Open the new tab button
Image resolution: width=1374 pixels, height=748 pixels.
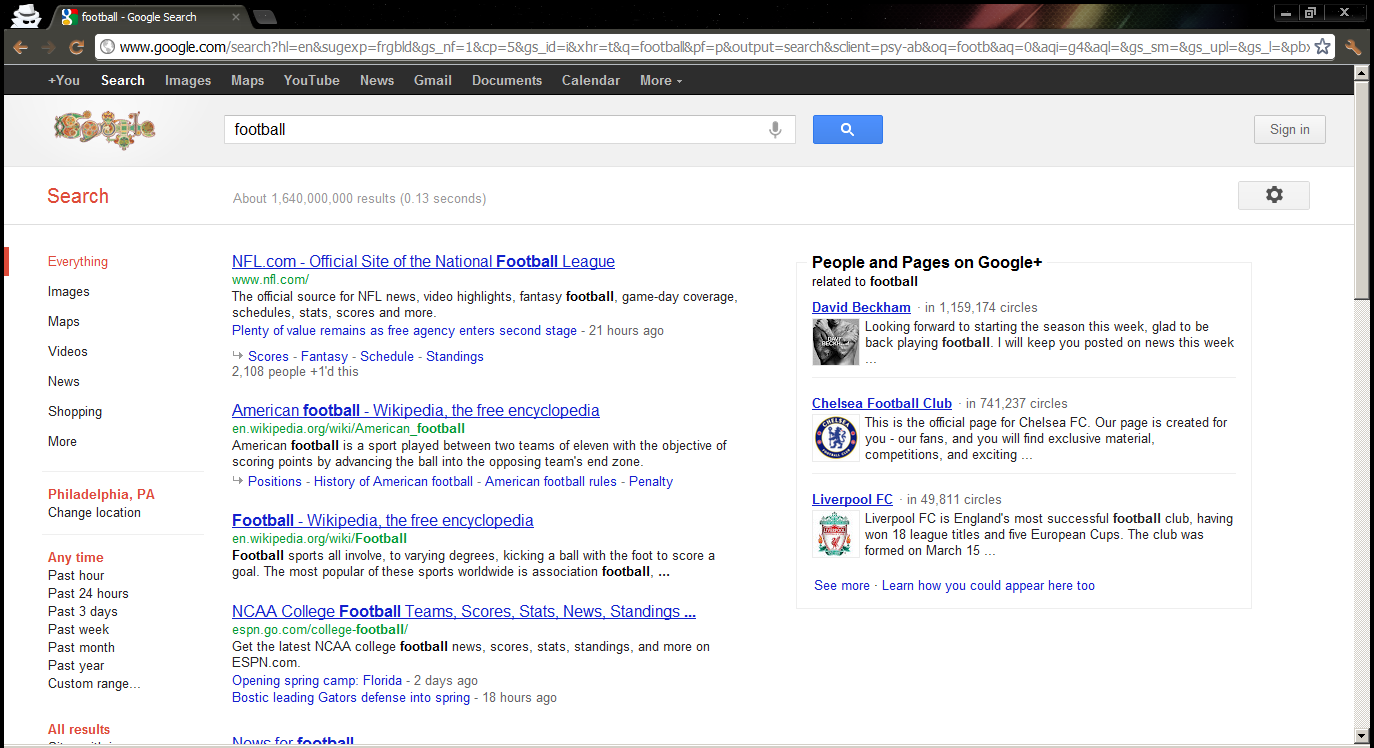point(264,17)
